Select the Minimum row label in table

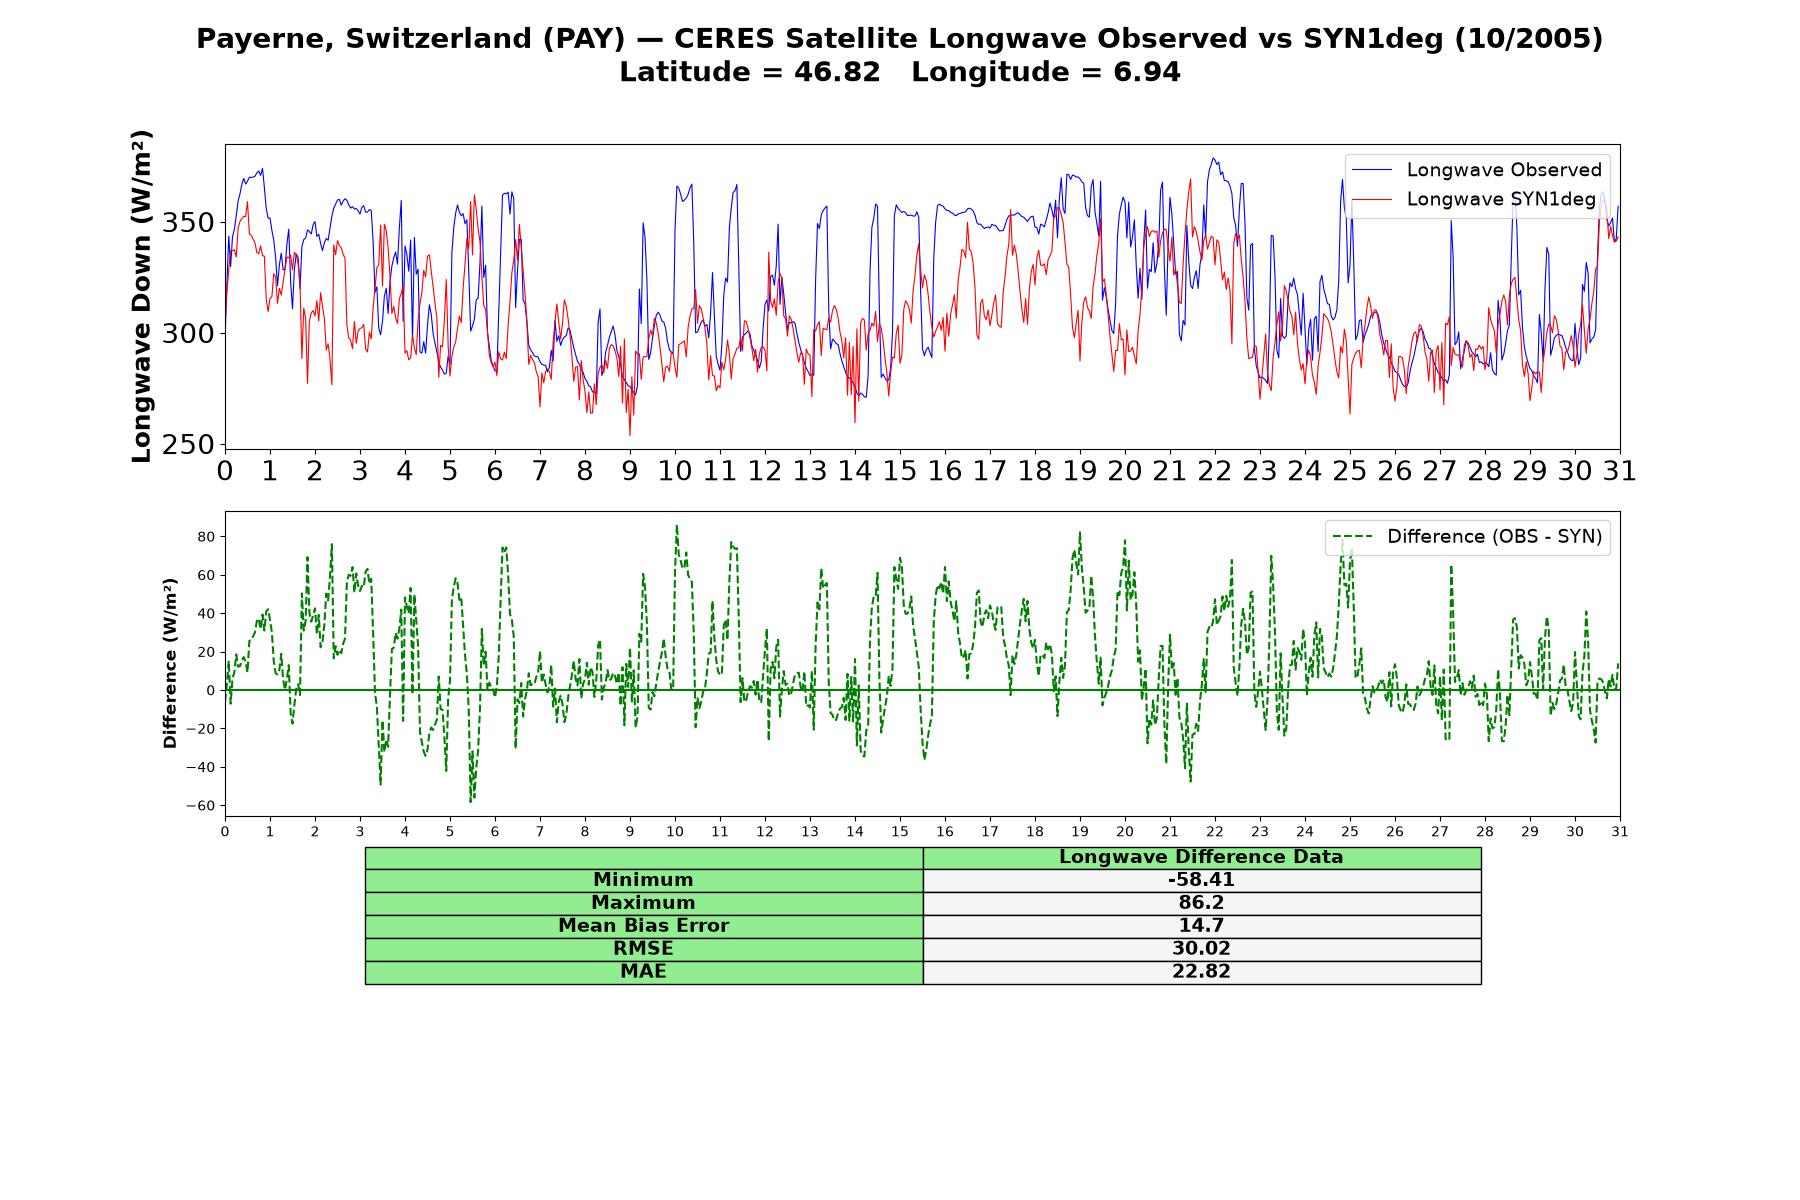(x=643, y=880)
